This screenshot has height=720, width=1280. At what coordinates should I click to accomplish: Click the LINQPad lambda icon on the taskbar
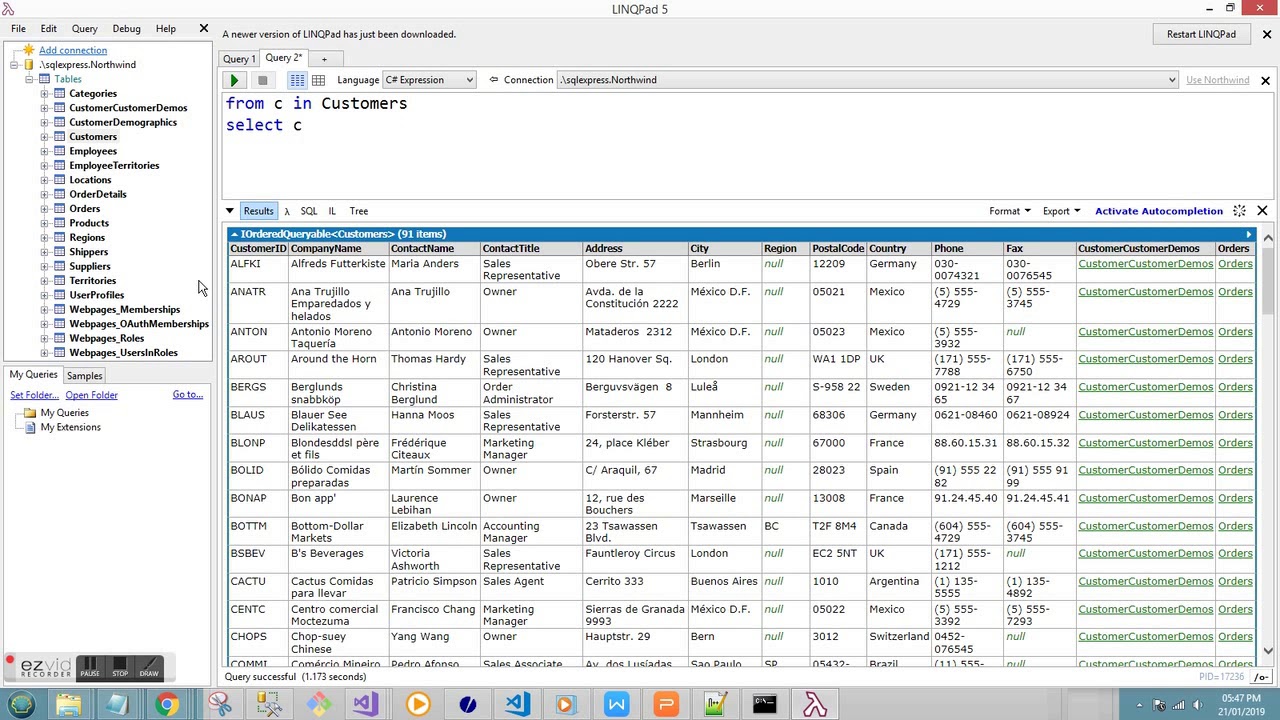pos(815,705)
